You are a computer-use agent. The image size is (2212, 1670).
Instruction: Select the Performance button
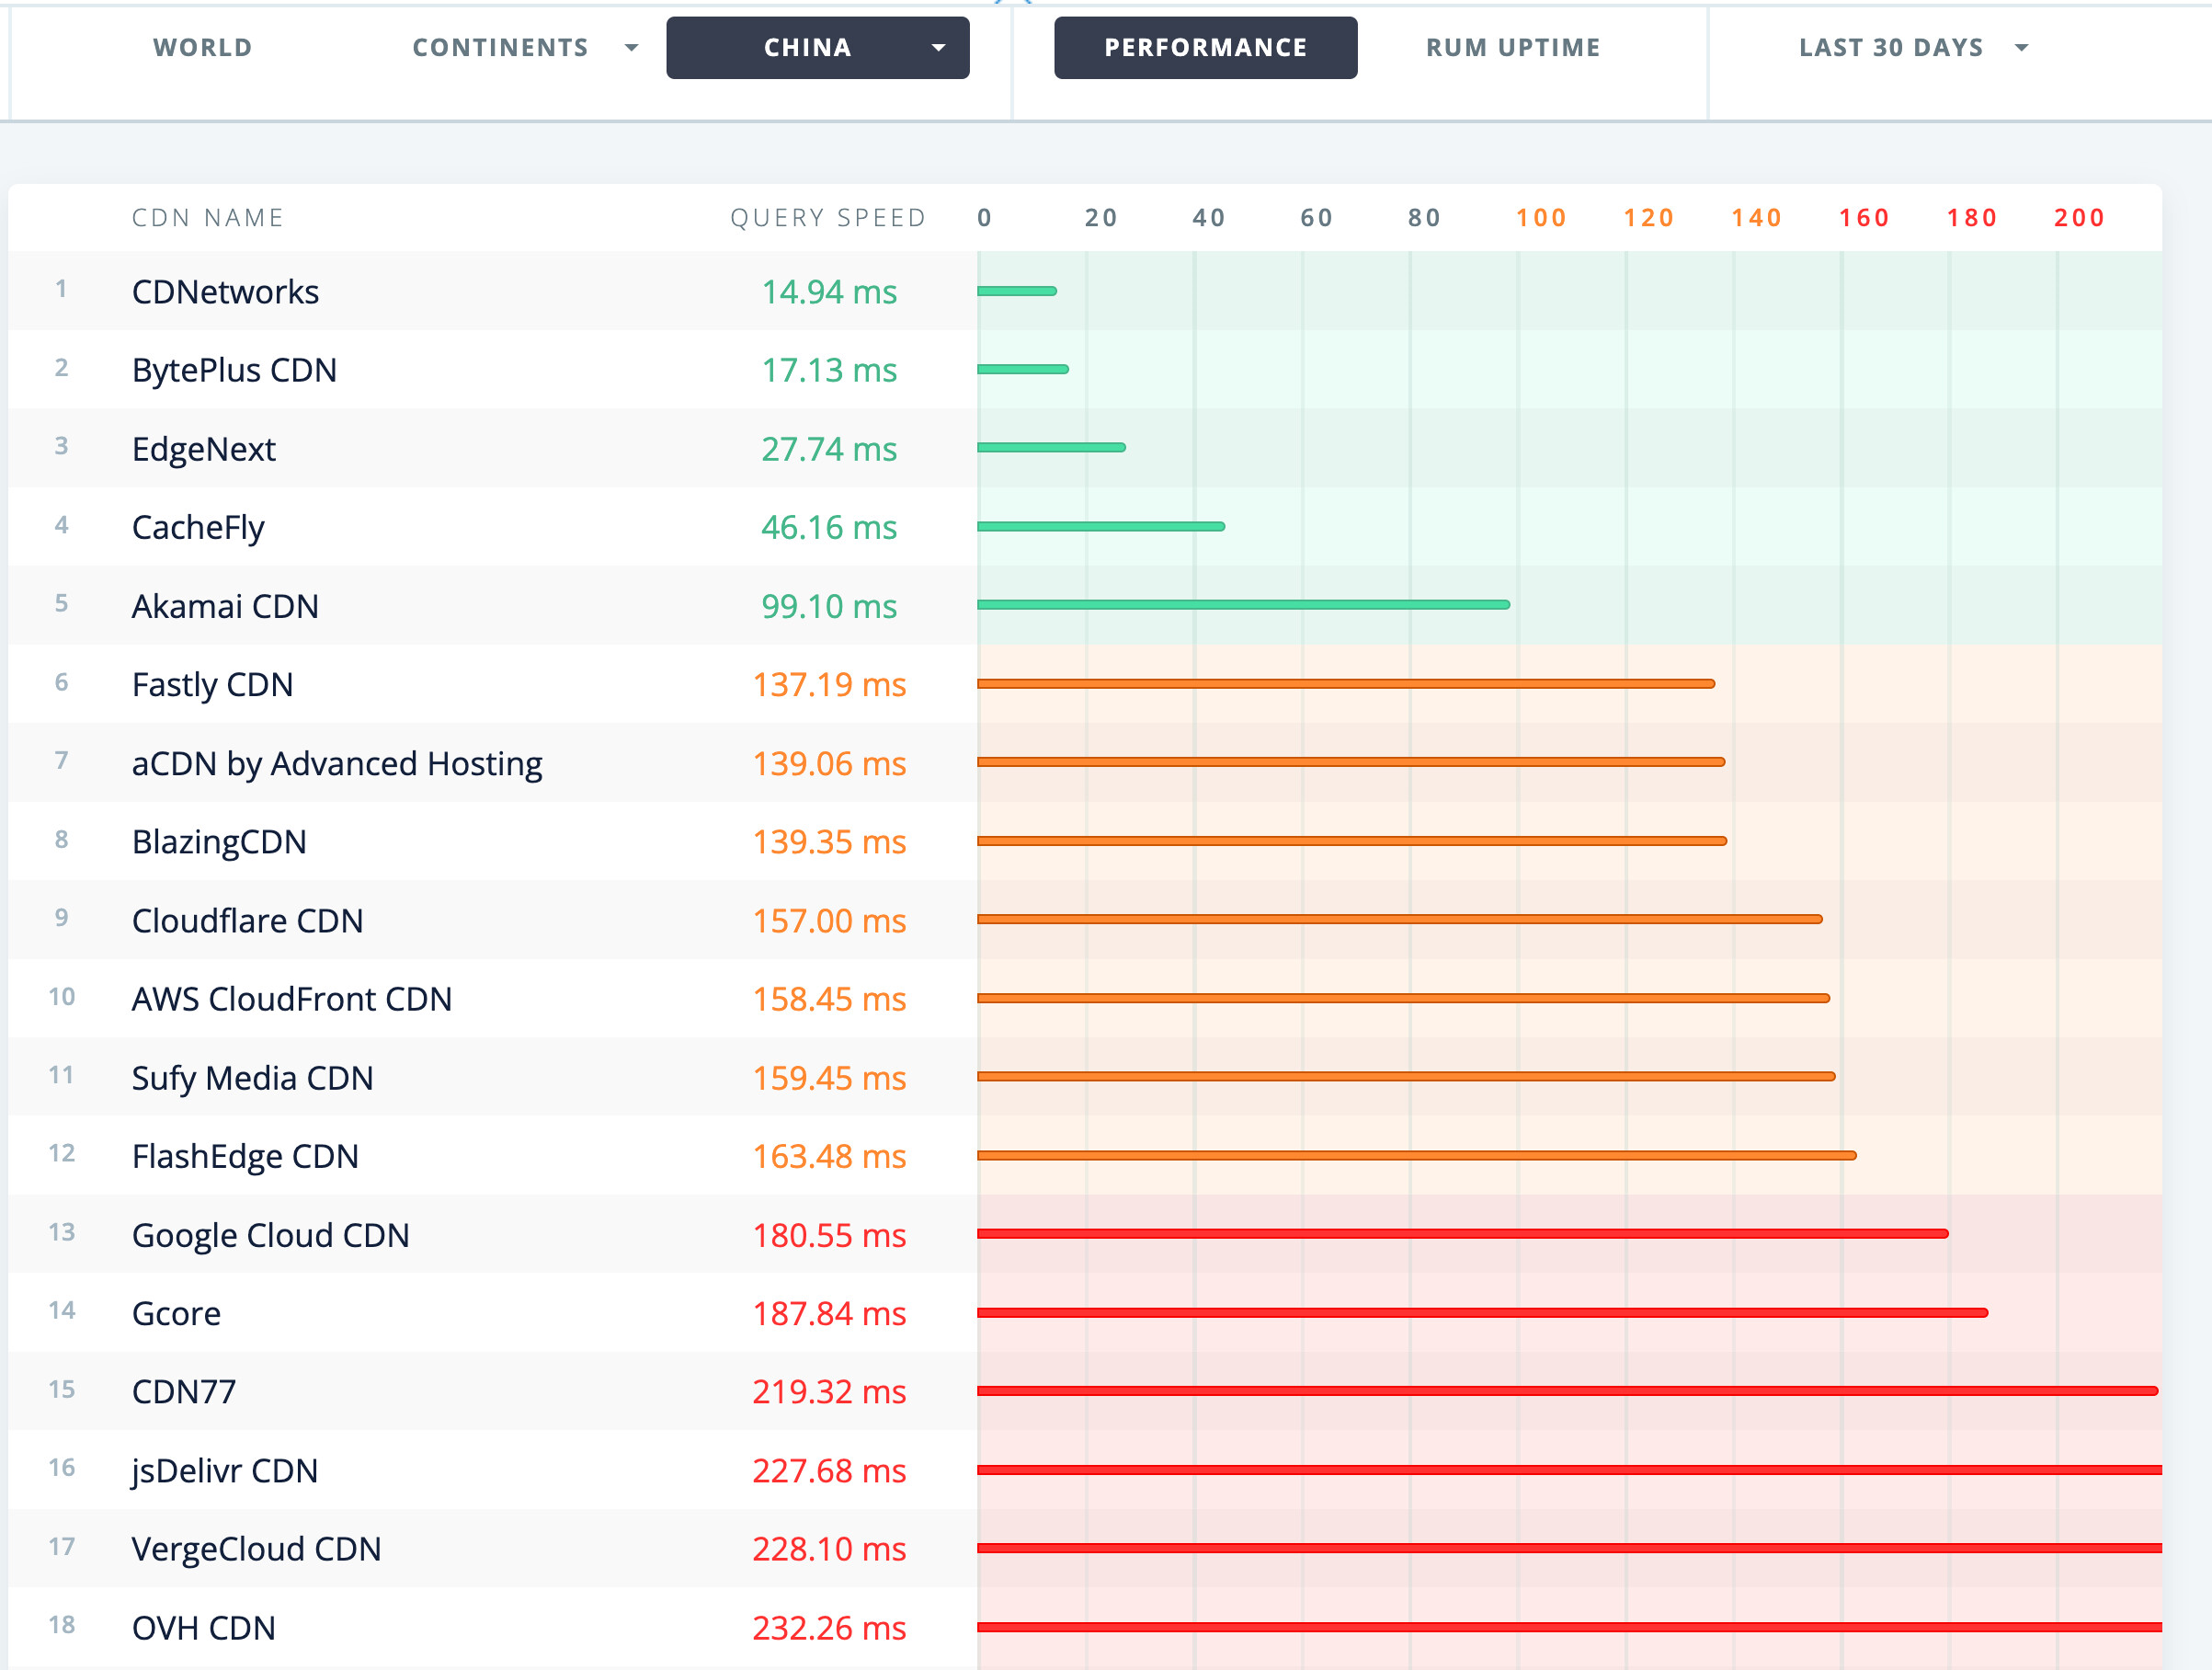(1205, 48)
